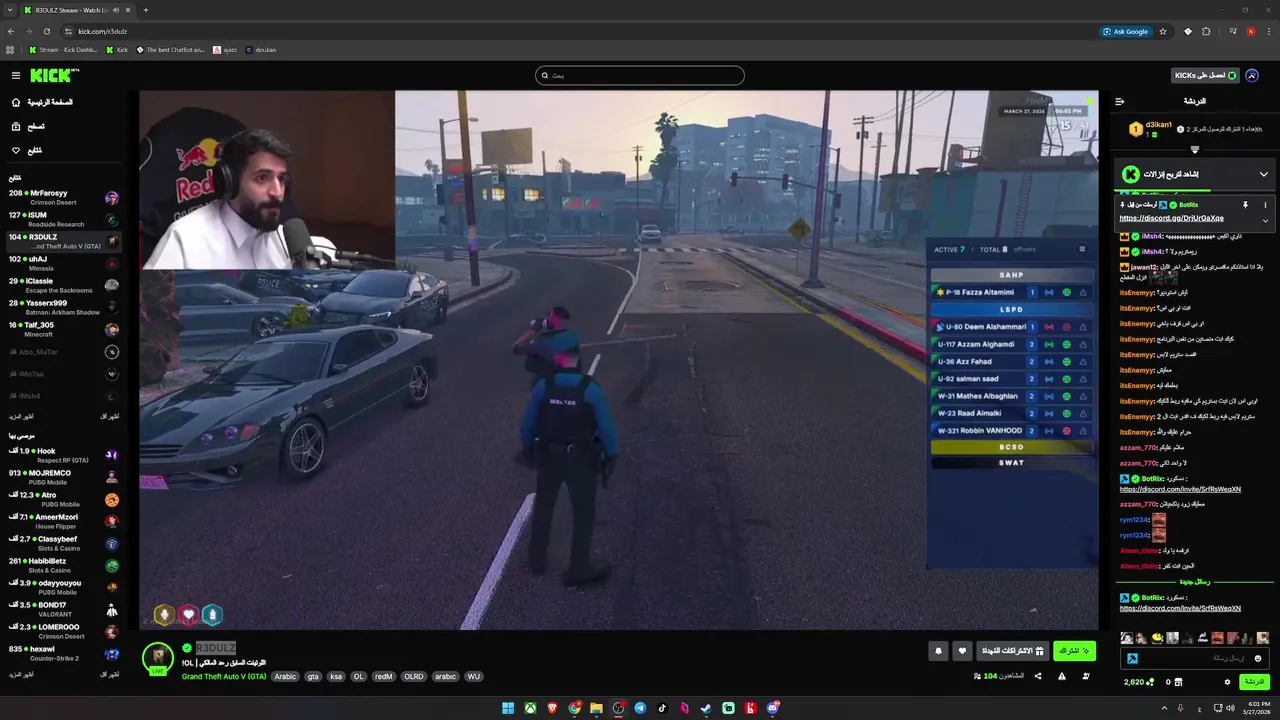Open the viewer list icon beside 104
This screenshot has height=720, width=1280.
977,676
